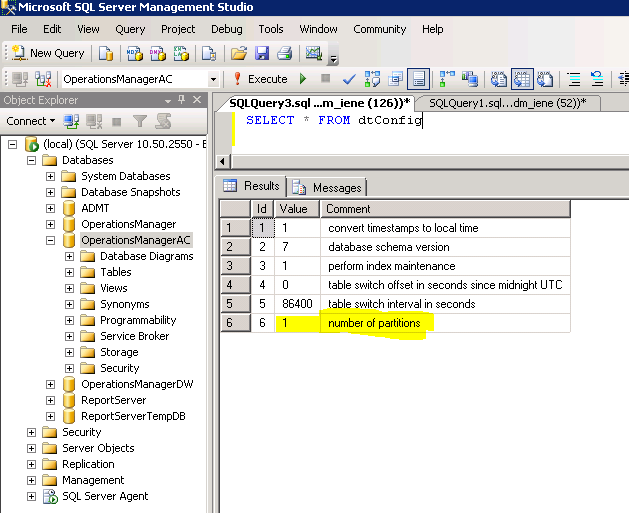629x513 pixels.
Task: Expand the Tables folder node
Action: tap(70, 272)
